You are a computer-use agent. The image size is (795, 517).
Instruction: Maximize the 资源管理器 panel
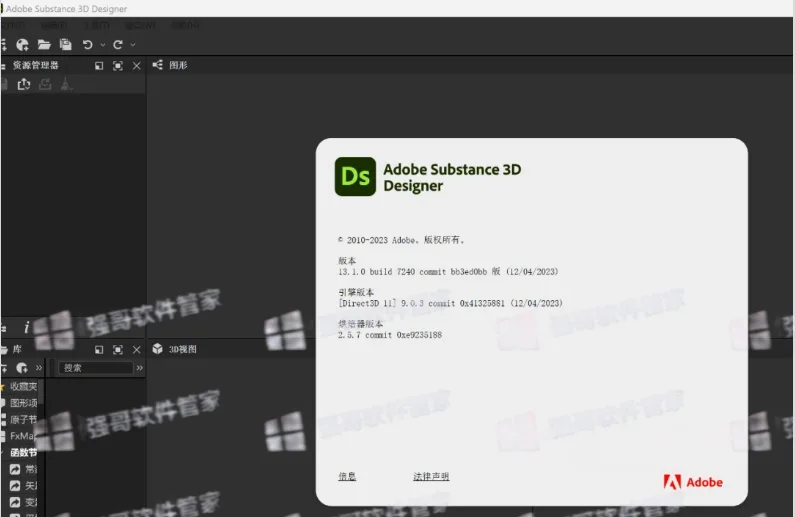pos(118,66)
